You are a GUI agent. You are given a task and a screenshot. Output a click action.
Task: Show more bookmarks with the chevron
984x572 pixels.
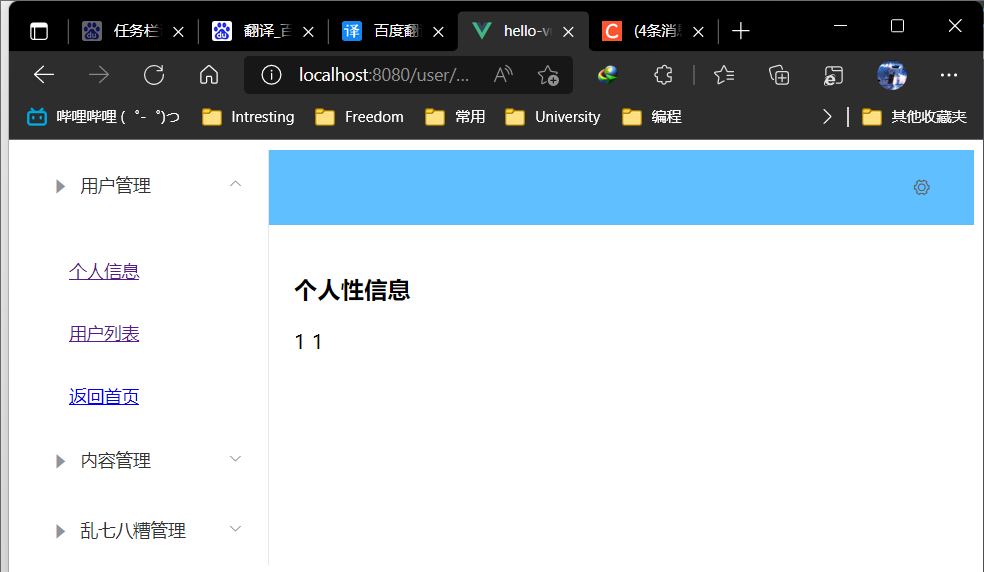[827, 117]
